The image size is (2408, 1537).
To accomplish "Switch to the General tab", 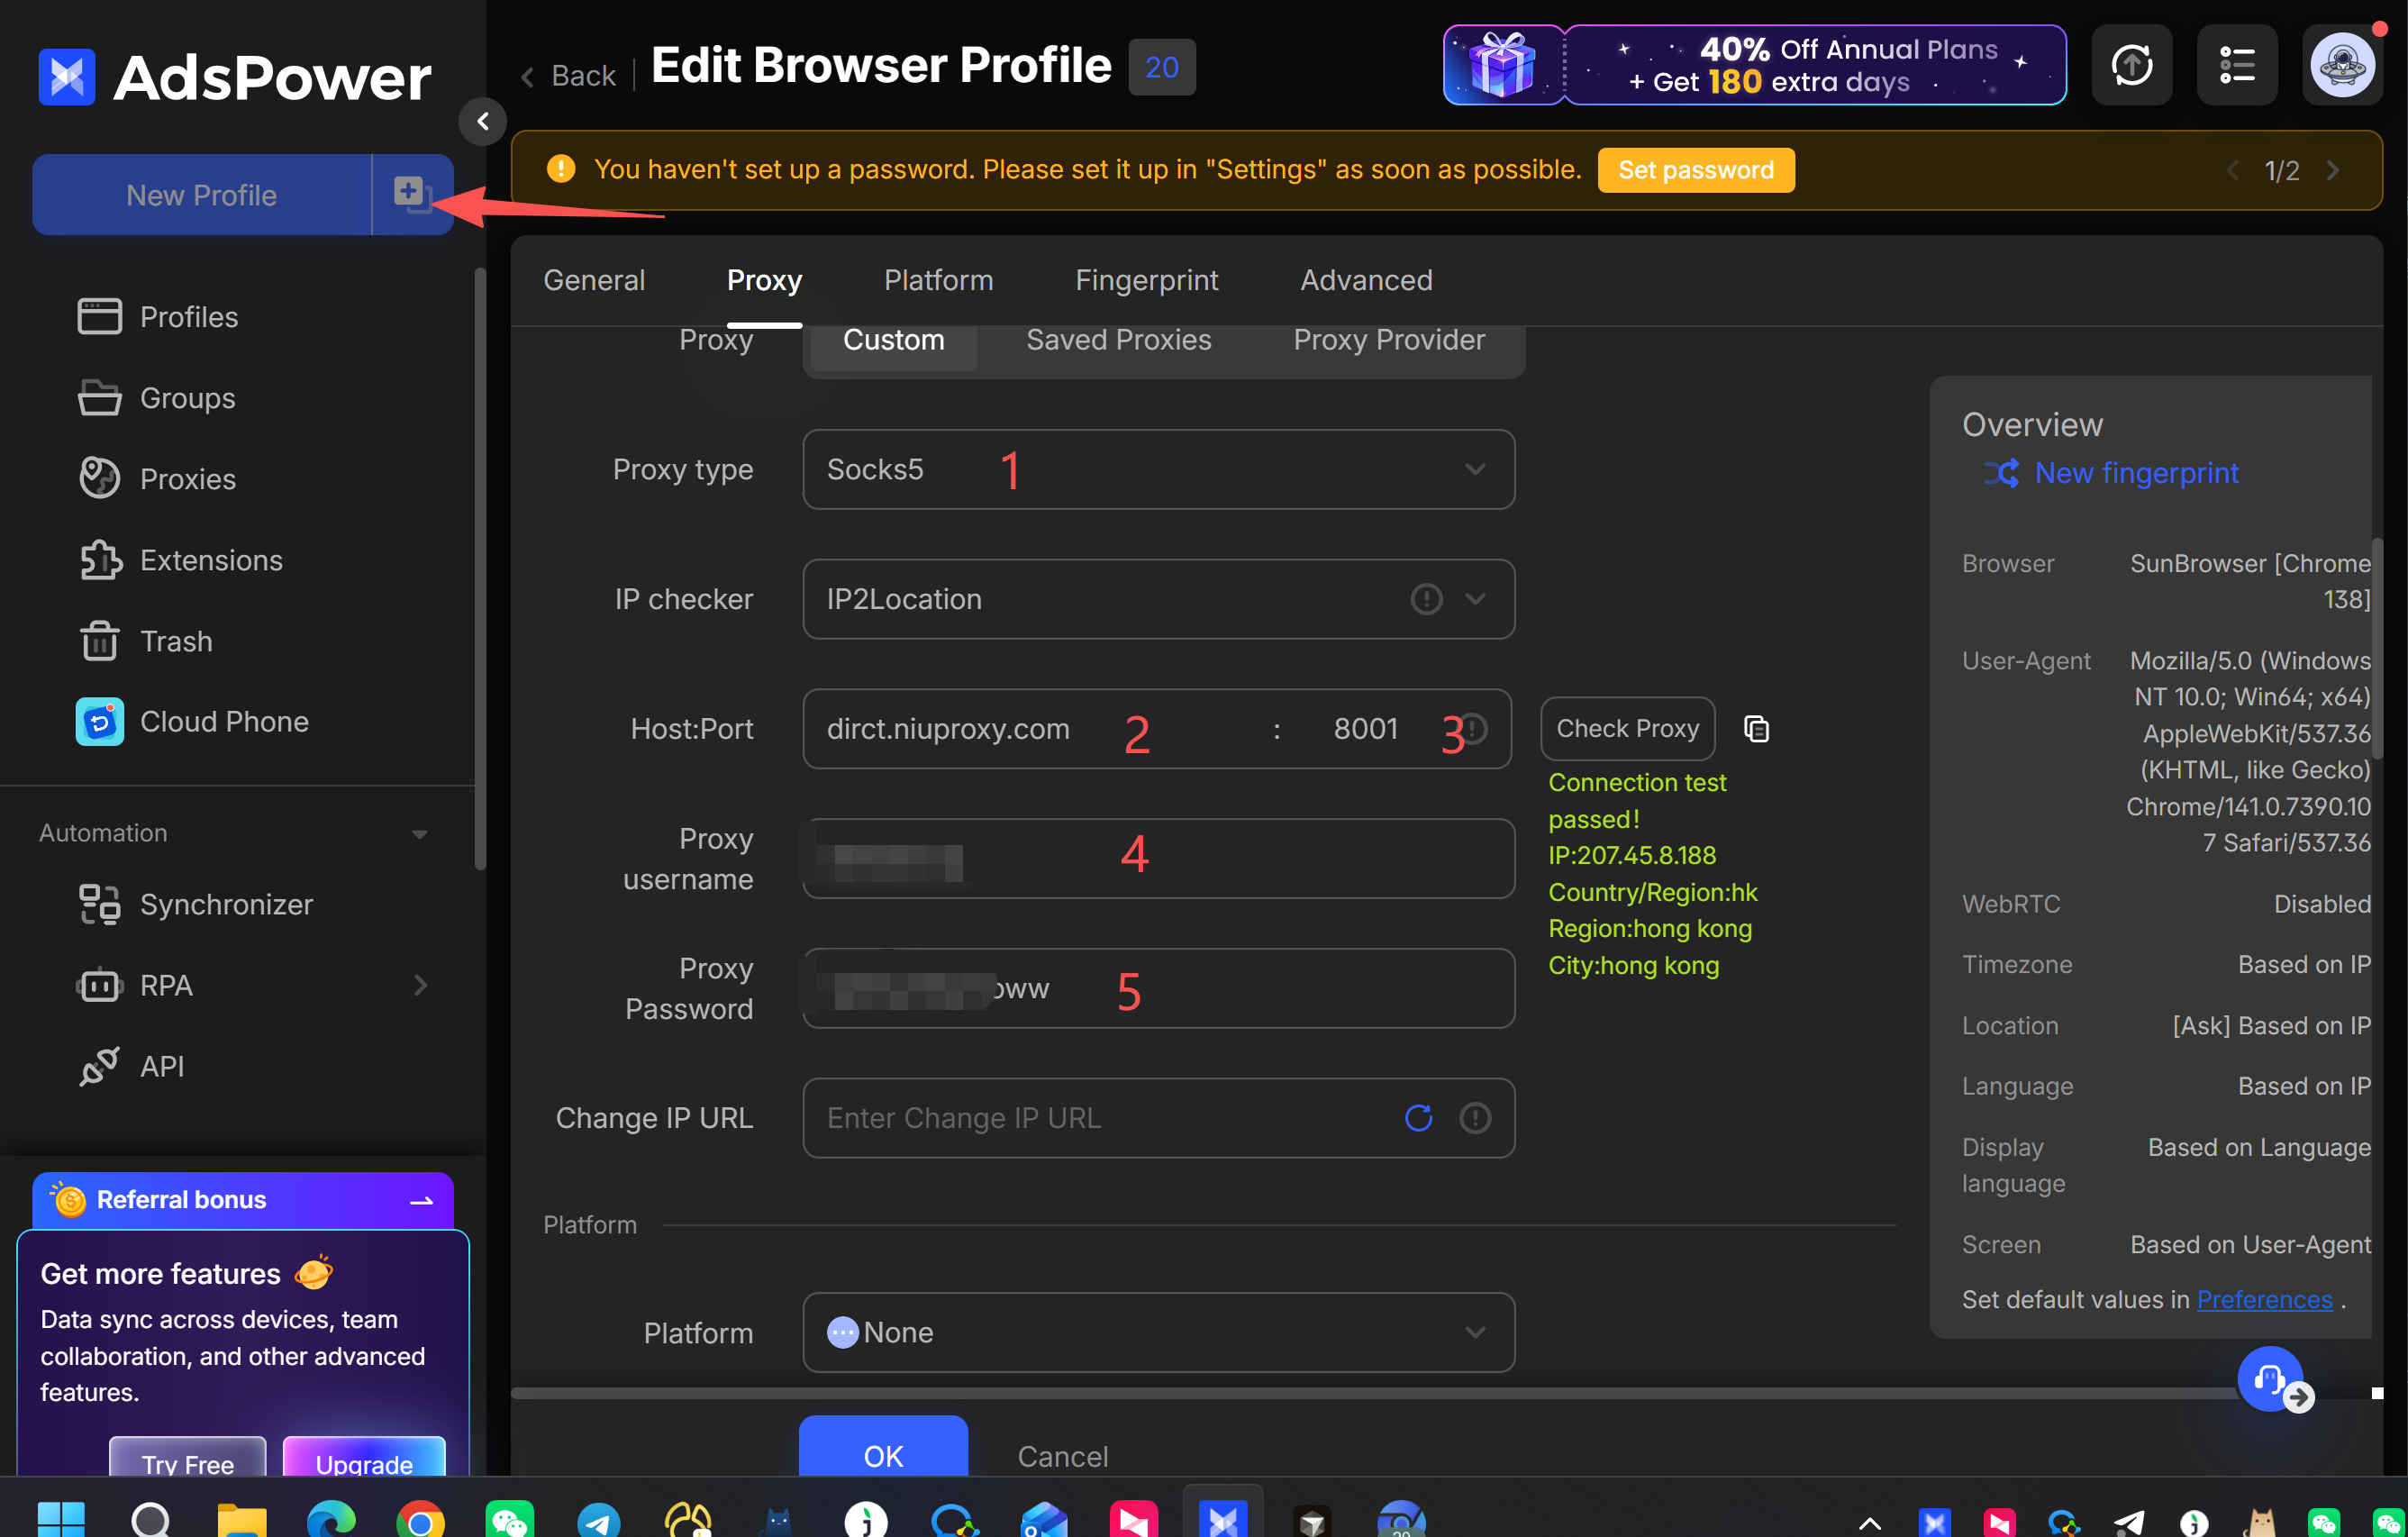I will point(594,280).
